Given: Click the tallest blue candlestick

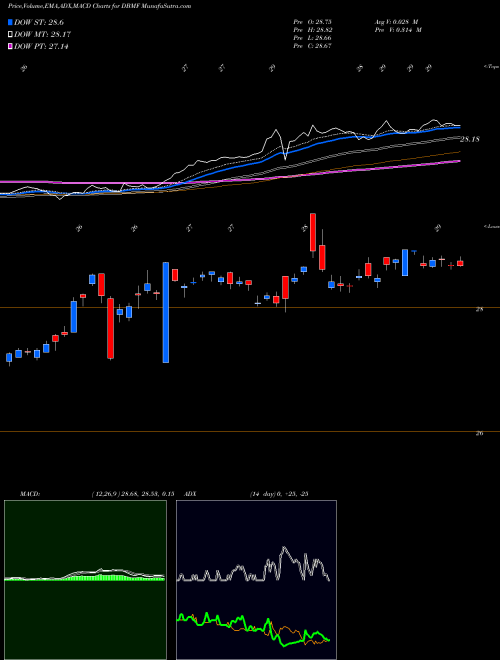Looking at the screenshot, I should [x=166, y=312].
